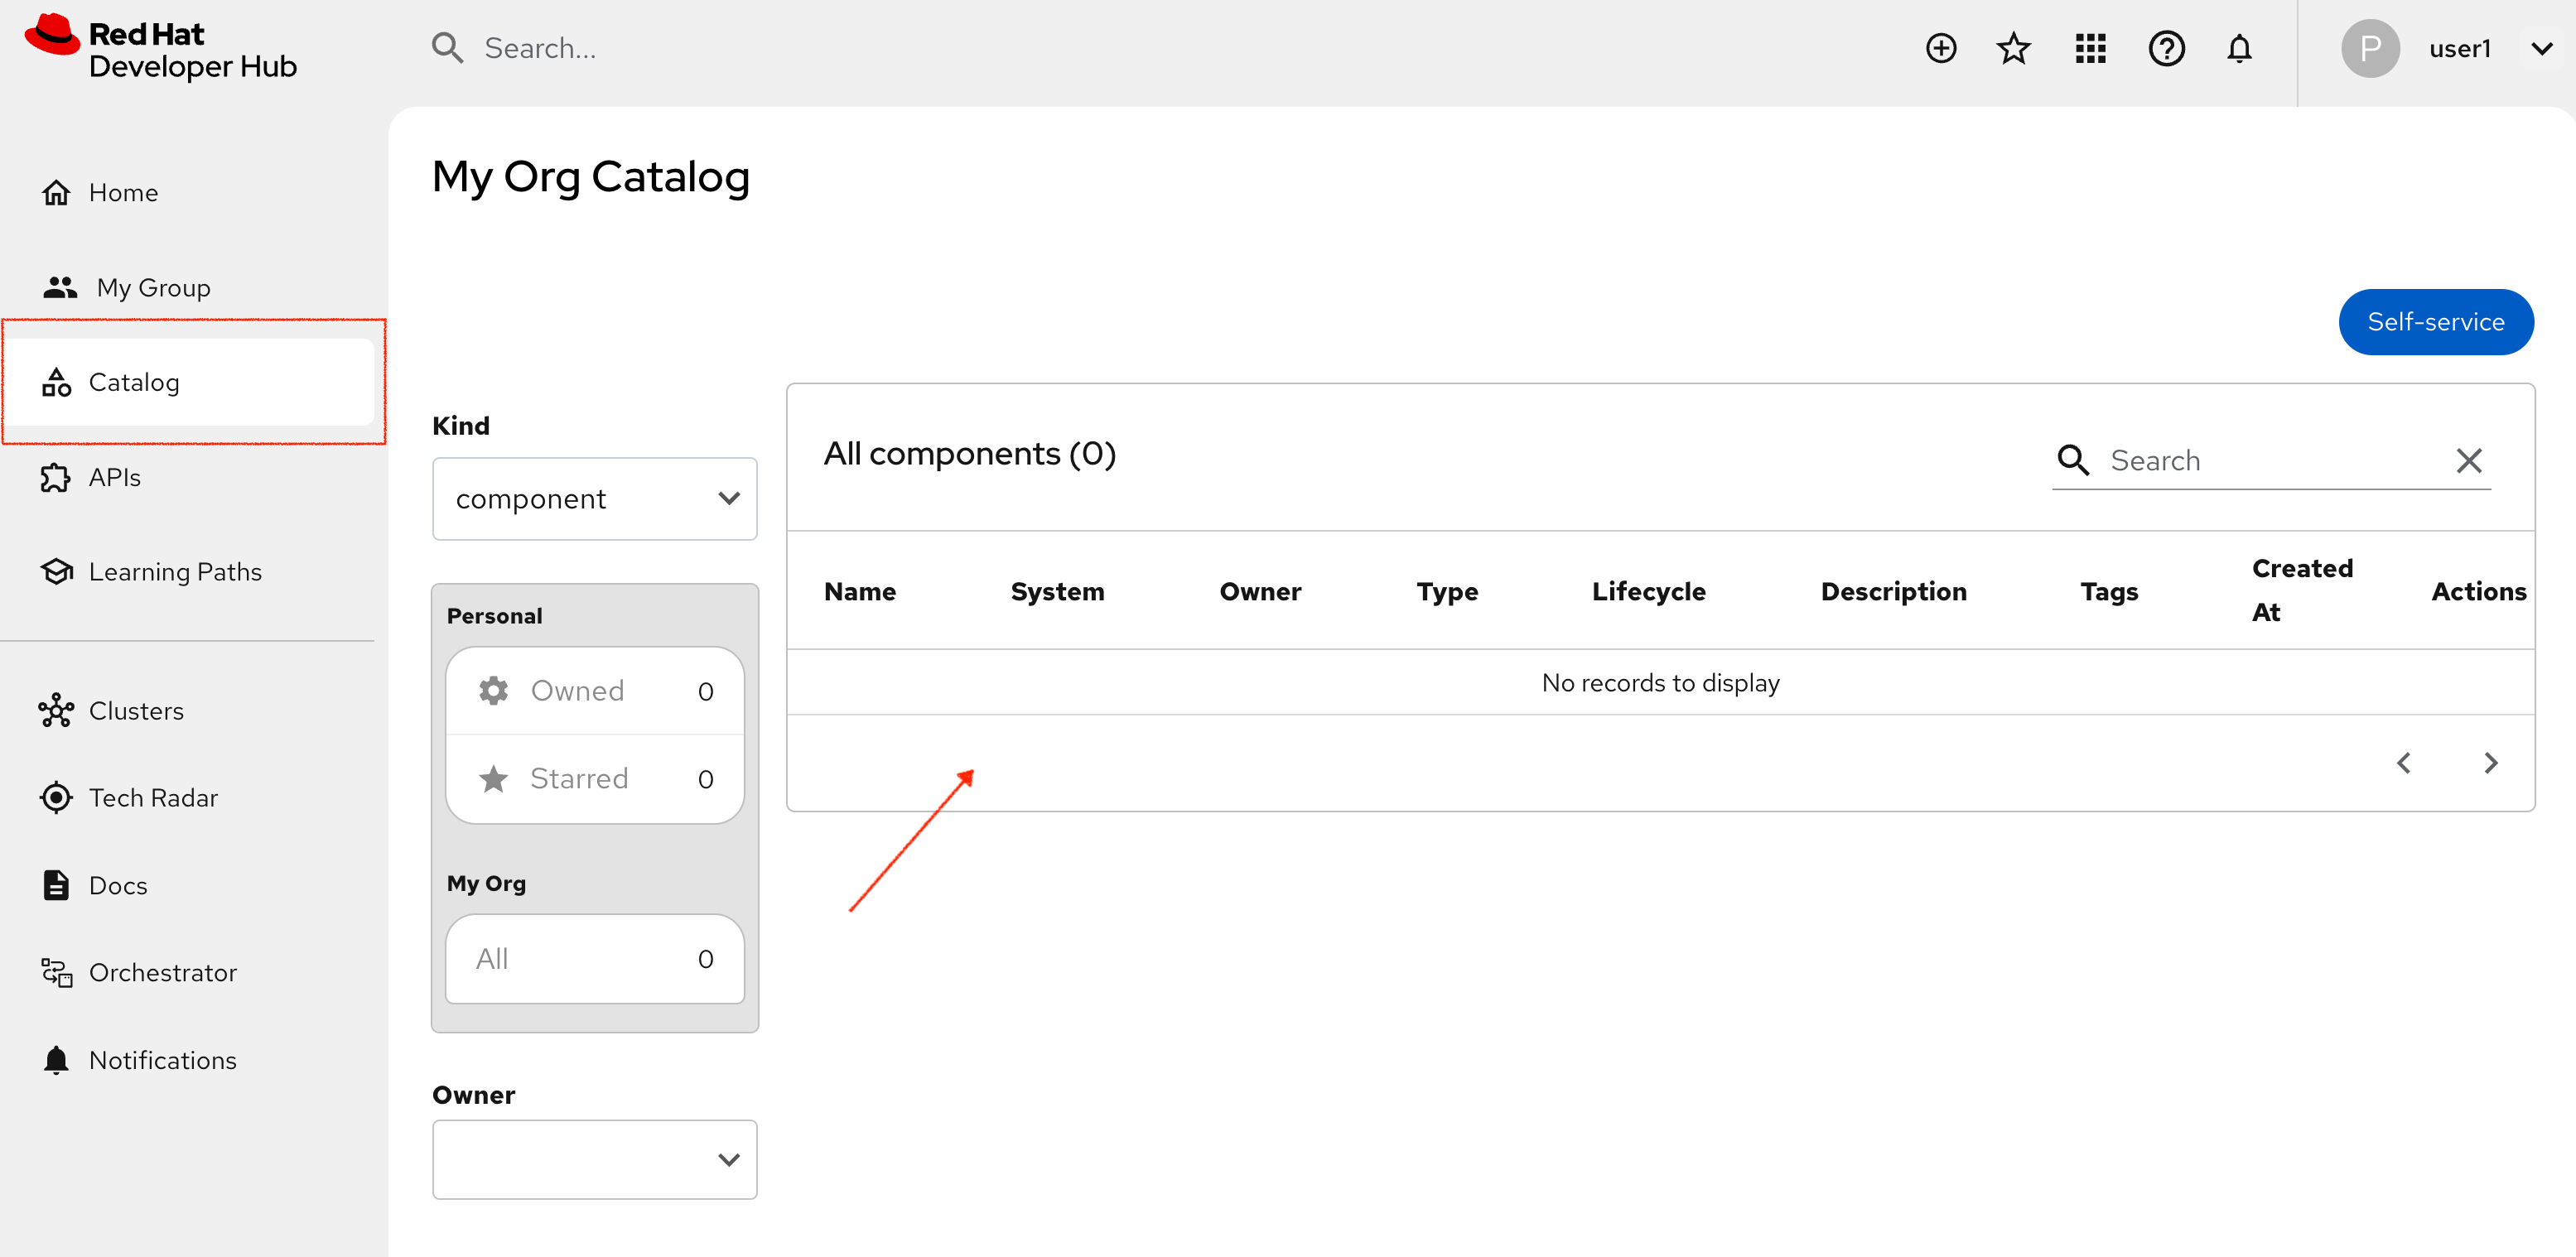Image resolution: width=2576 pixels, height=1257 pixels.
Task: Click the Home link in the sidebar
Action: 123,191
